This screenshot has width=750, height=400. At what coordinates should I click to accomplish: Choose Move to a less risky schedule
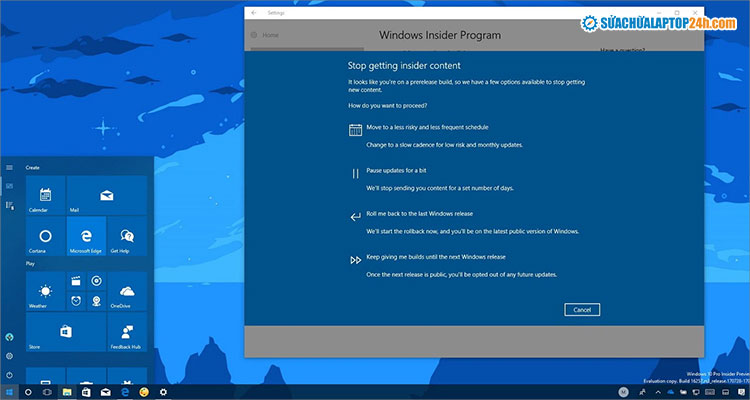point(427,127)
